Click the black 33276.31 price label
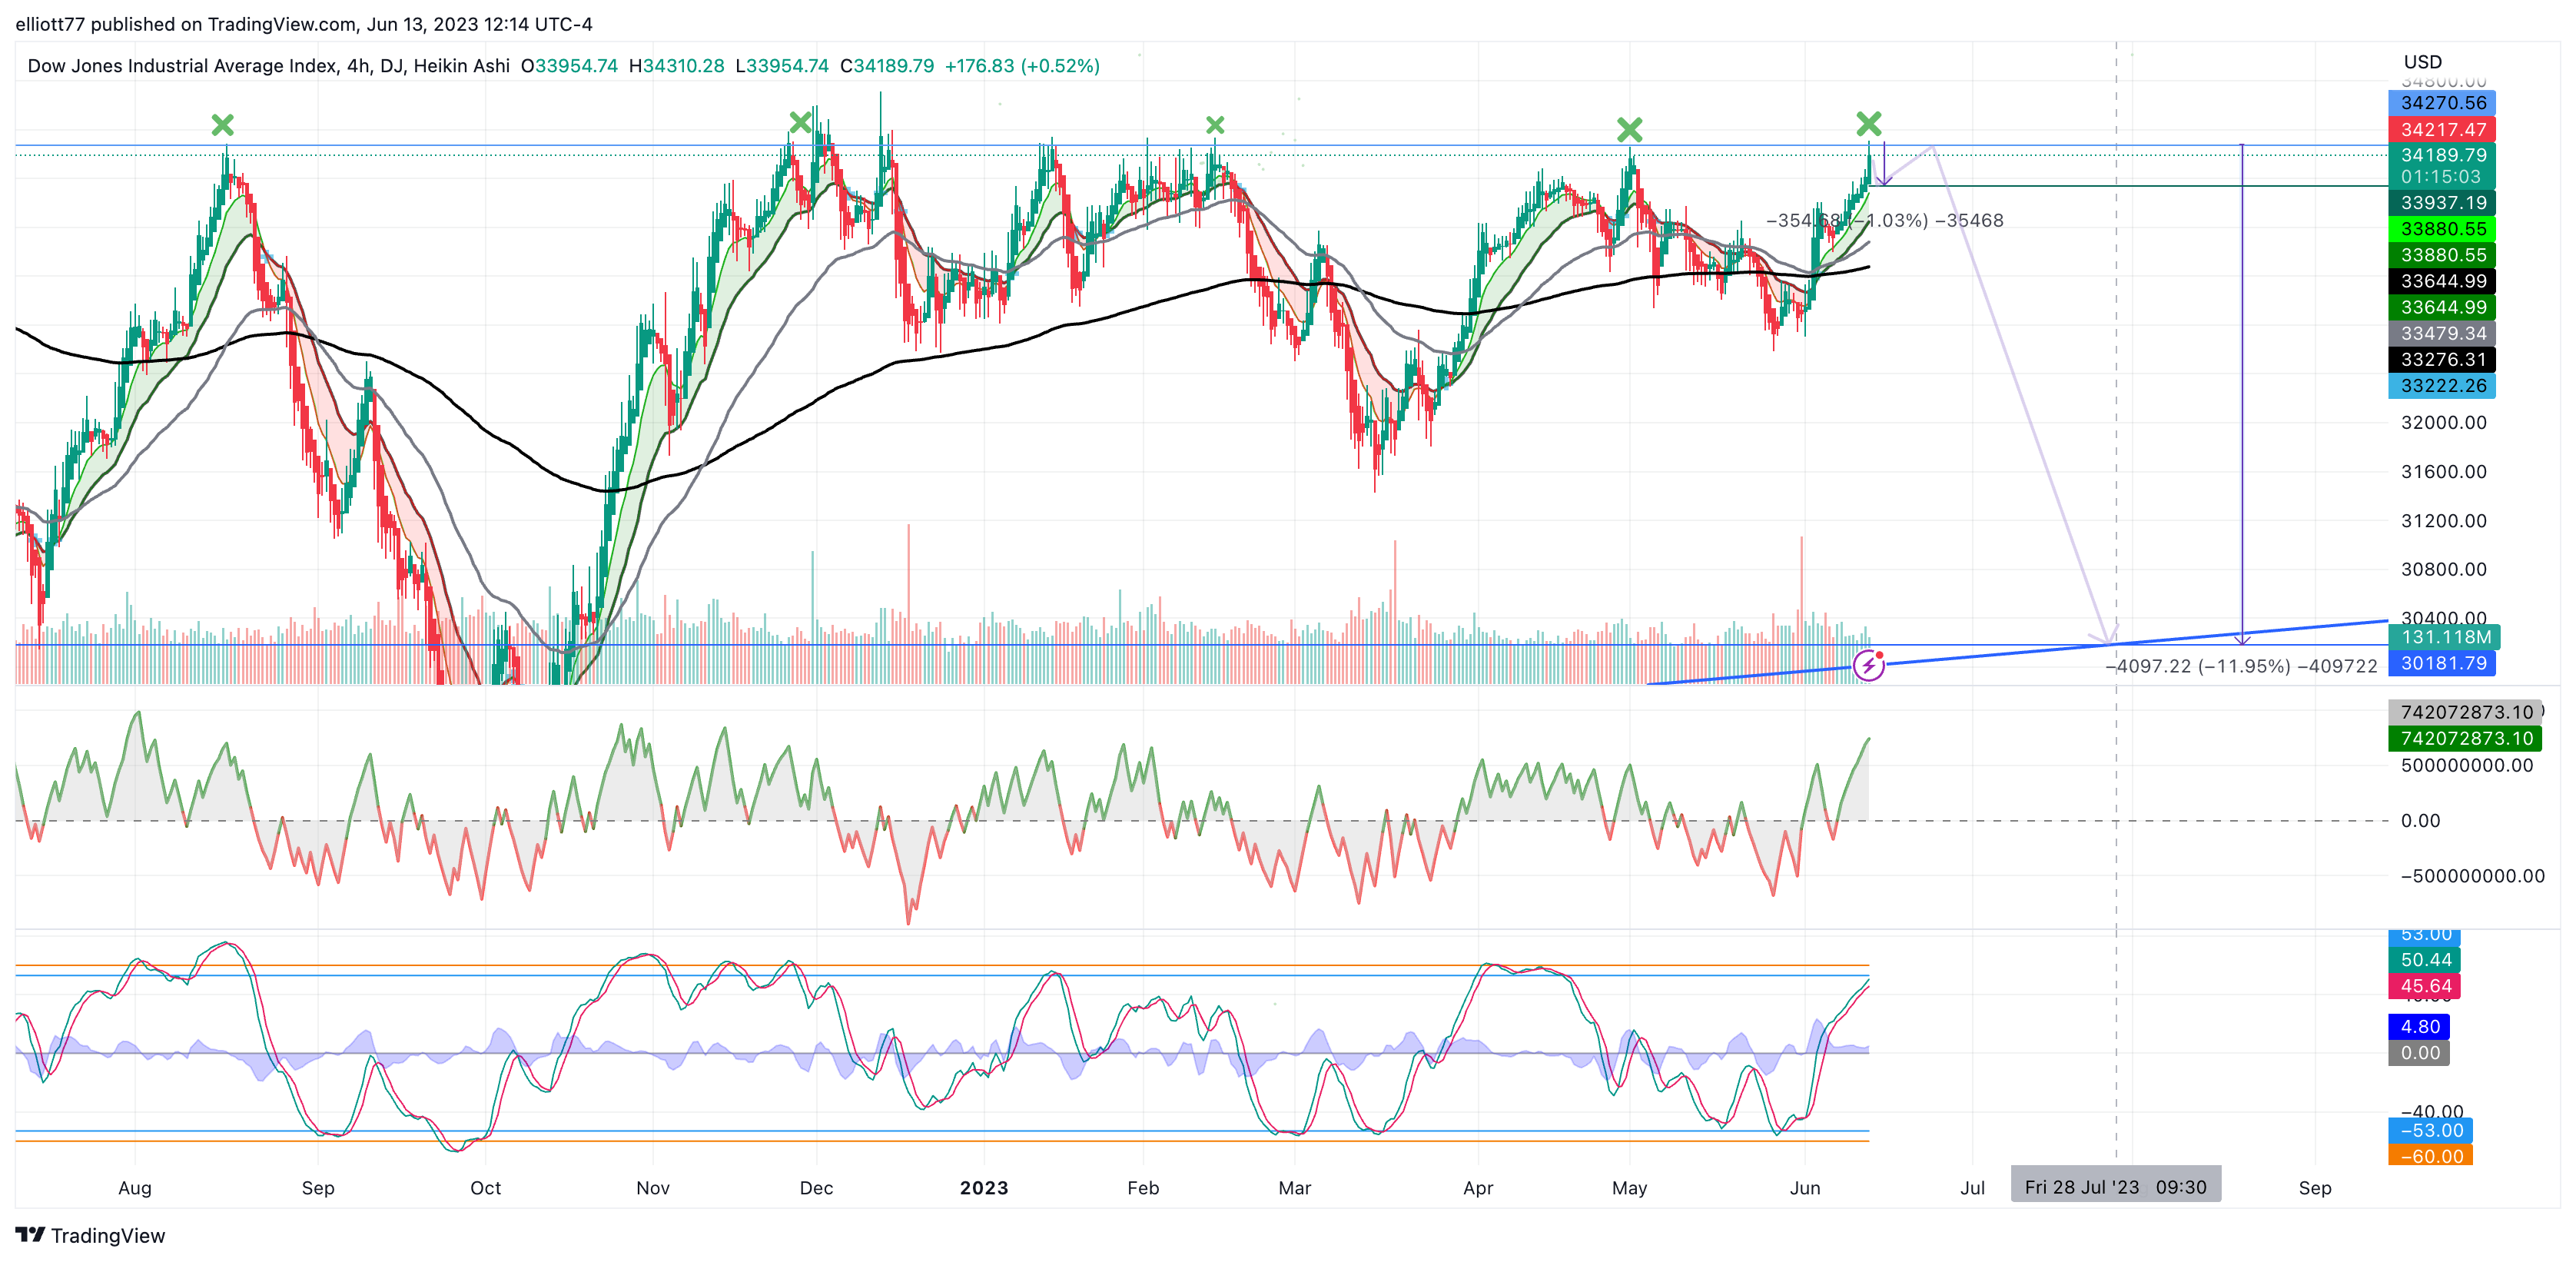This screenshot has width=2576, height=1262. click(x=2442, y=359)
